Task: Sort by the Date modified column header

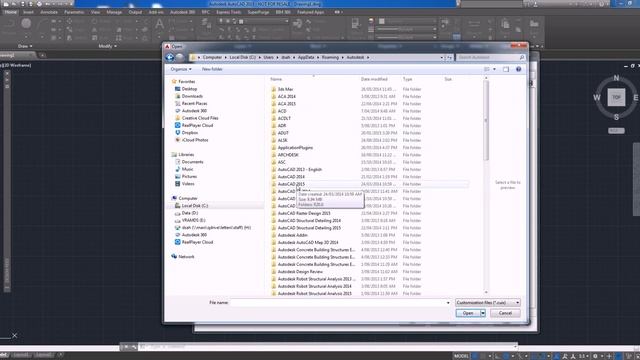Action: coord(374,79)
